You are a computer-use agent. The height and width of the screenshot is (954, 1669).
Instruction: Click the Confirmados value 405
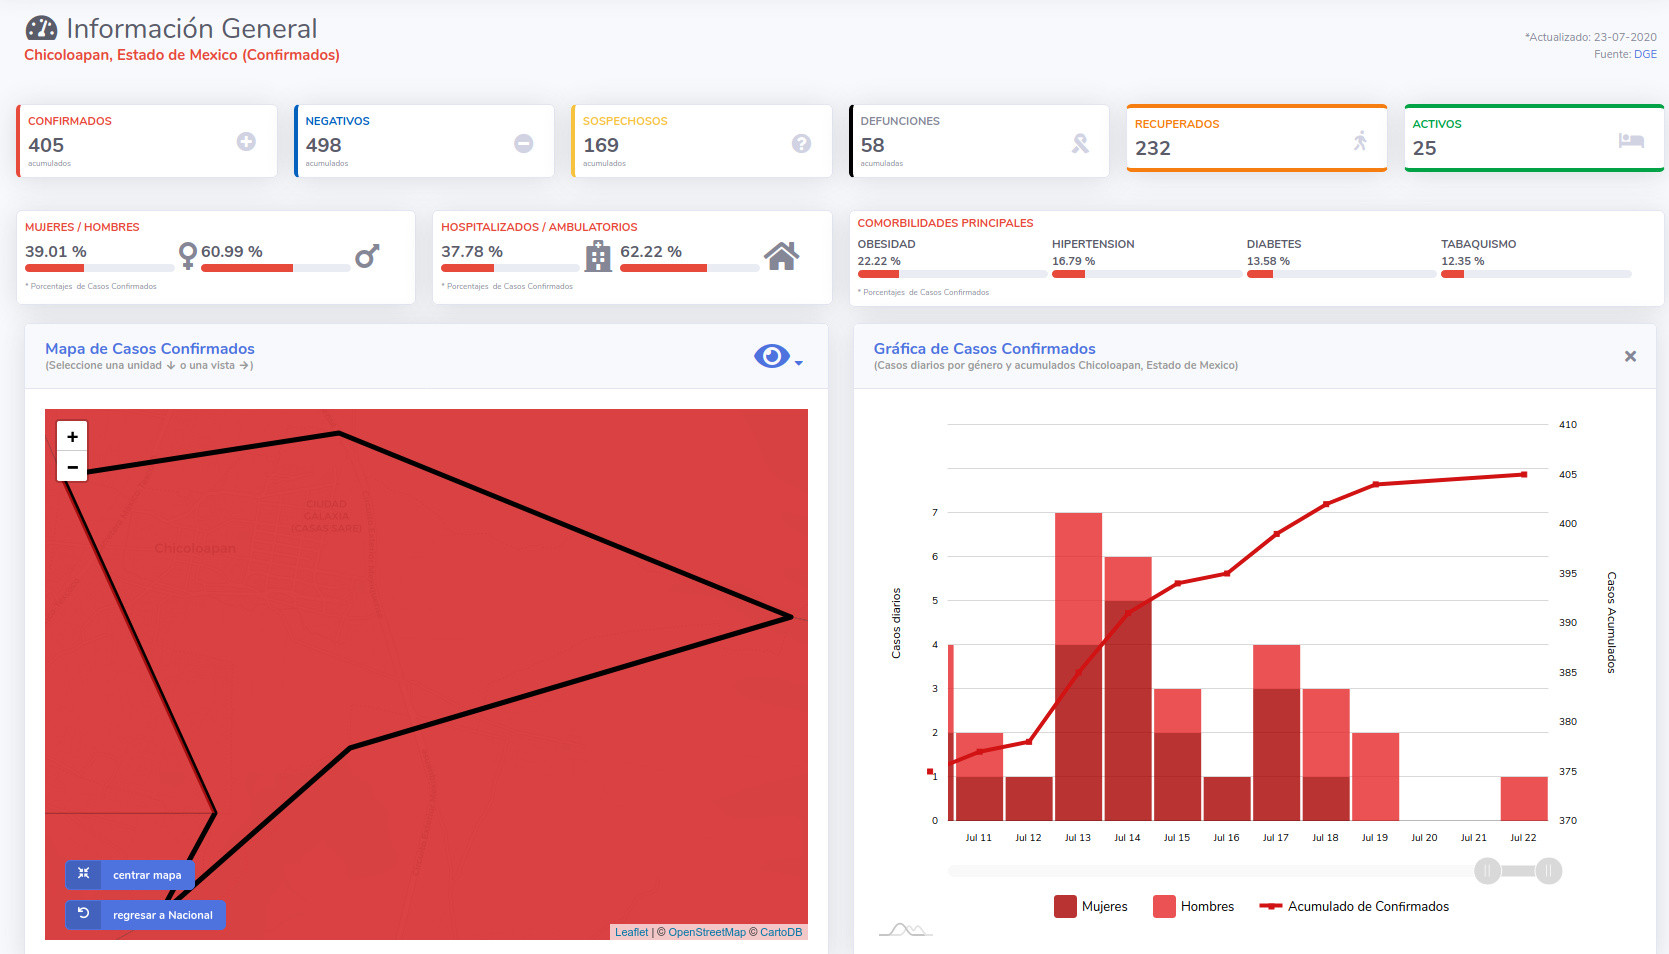click(46, 145)
